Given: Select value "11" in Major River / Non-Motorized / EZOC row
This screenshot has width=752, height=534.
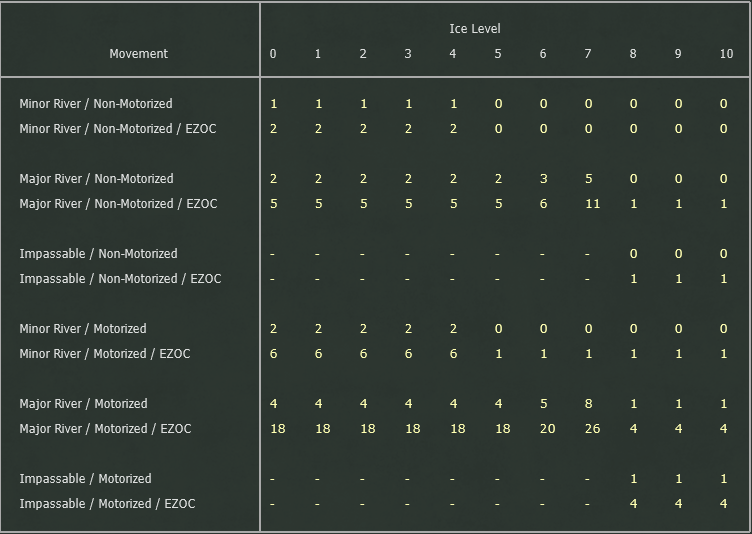Looking at the screenshot, I should tap(593, 203).
